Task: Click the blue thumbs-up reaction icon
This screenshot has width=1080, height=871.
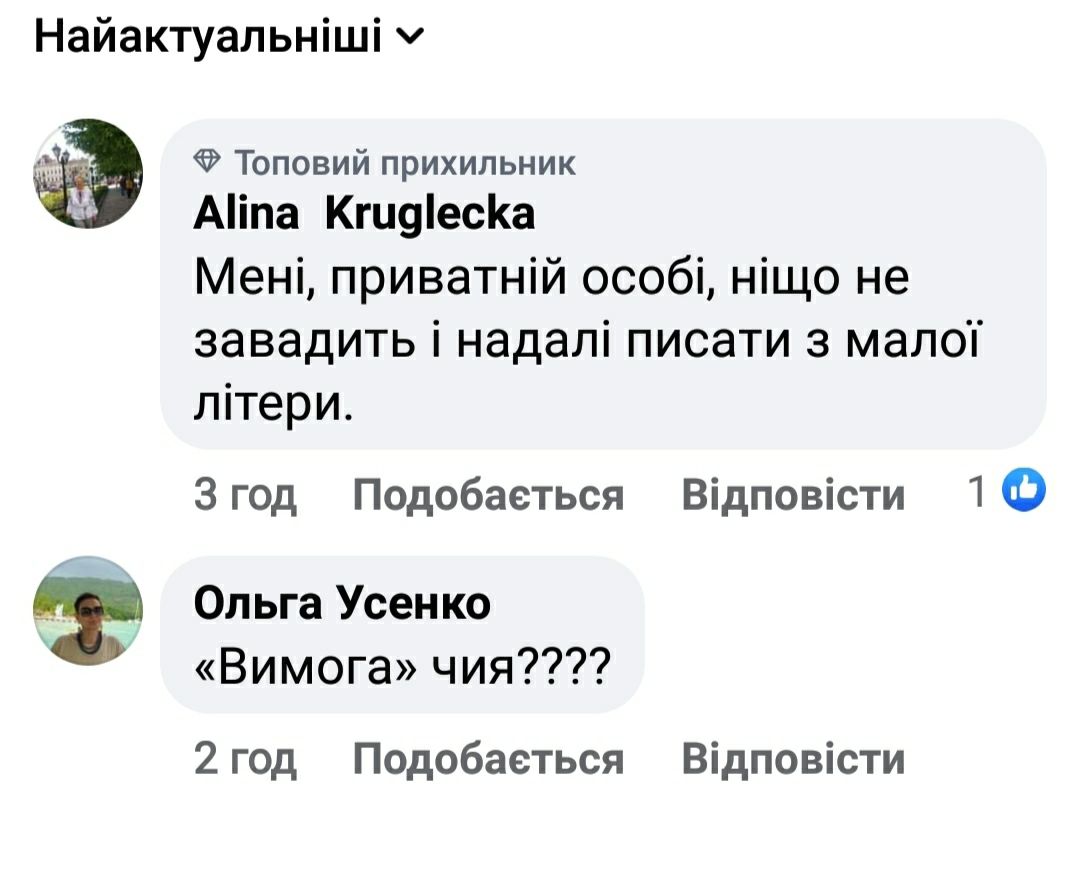Action: pyautogui.click(x=1021, y=490)
